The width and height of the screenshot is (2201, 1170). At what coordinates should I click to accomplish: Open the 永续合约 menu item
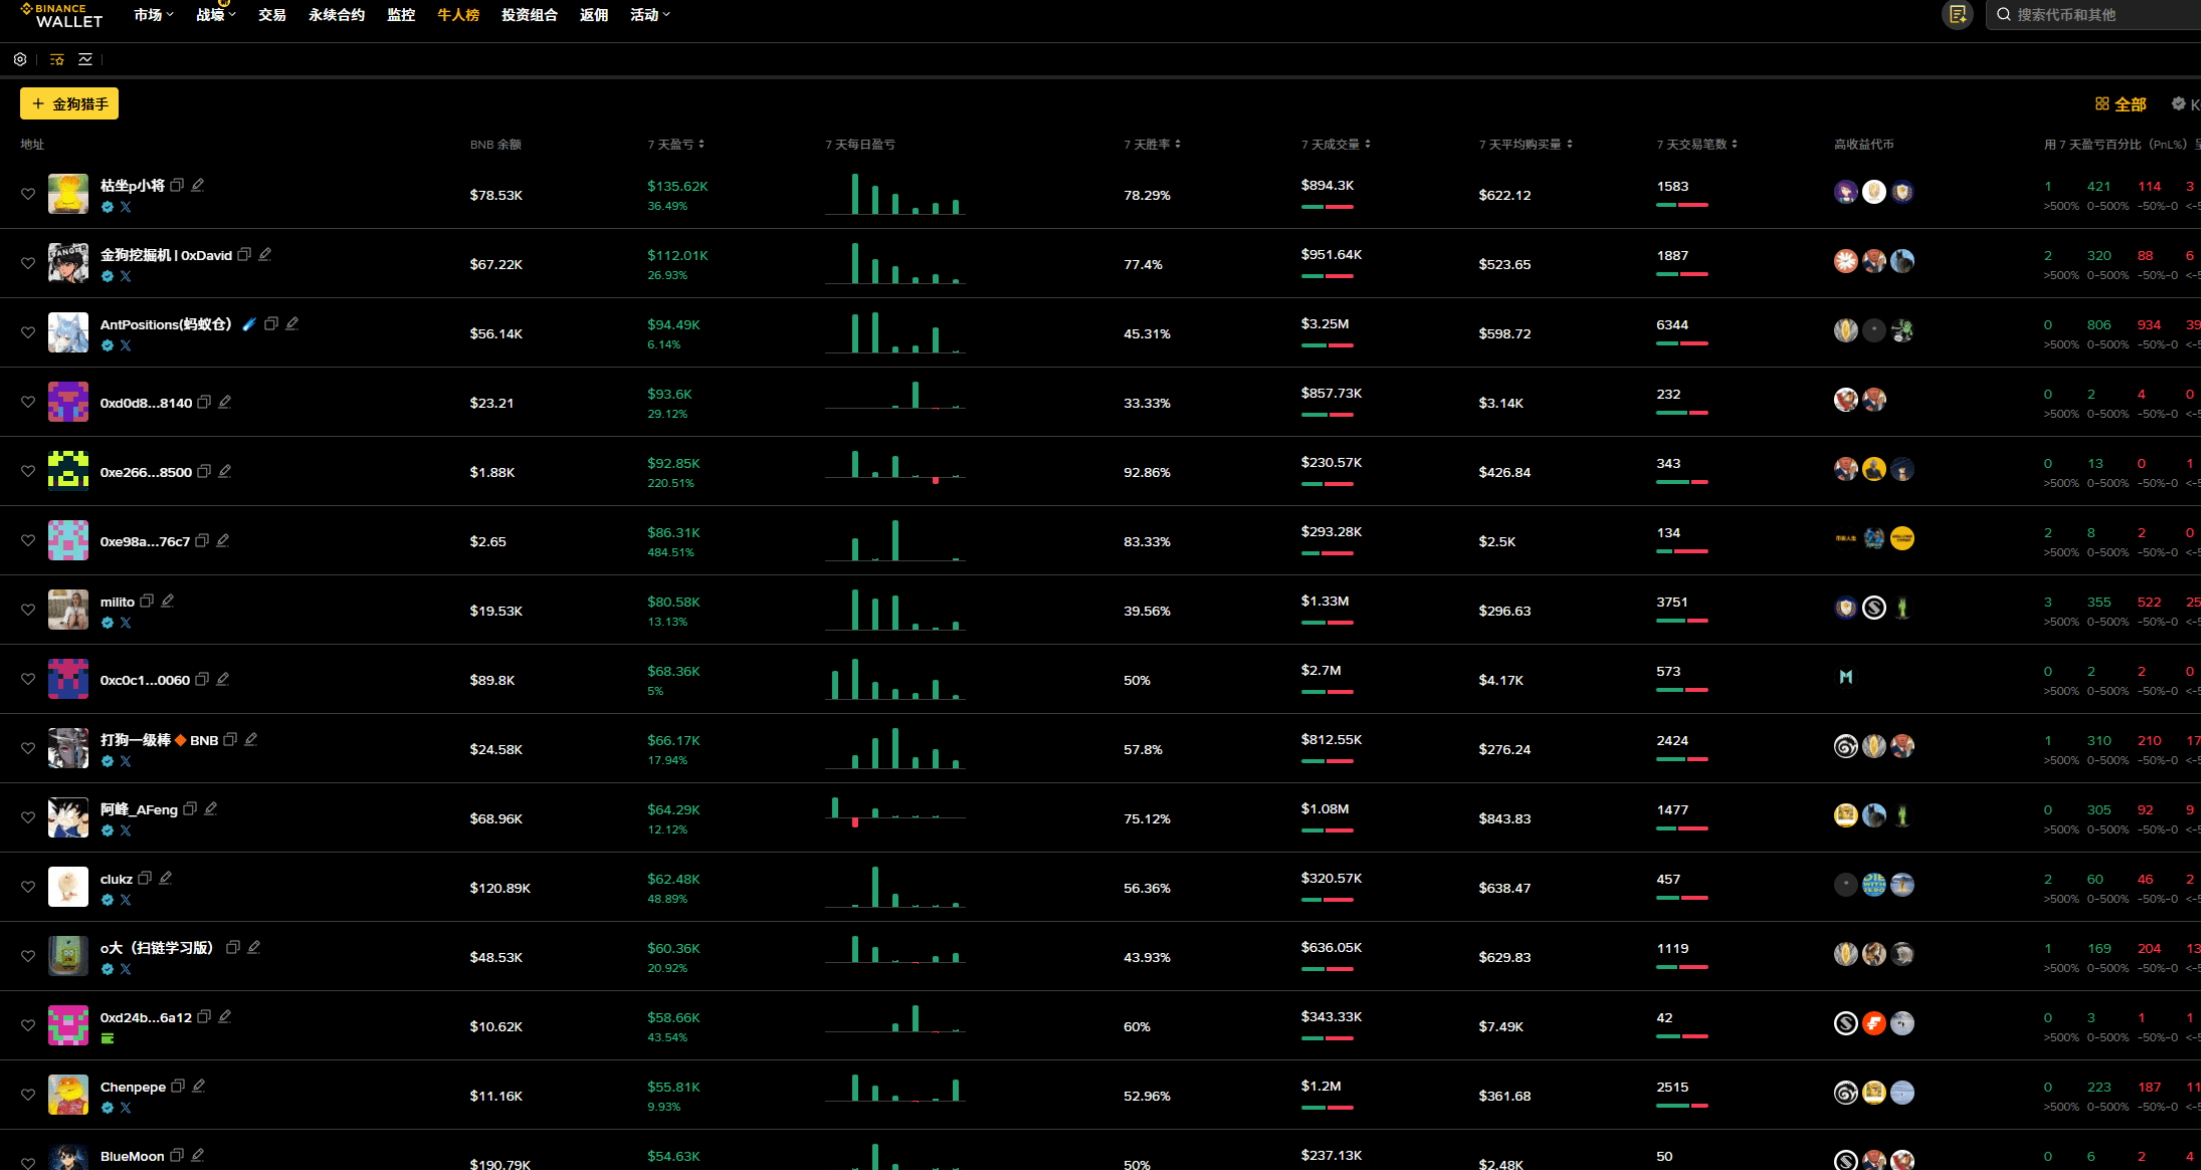[336, 15]
